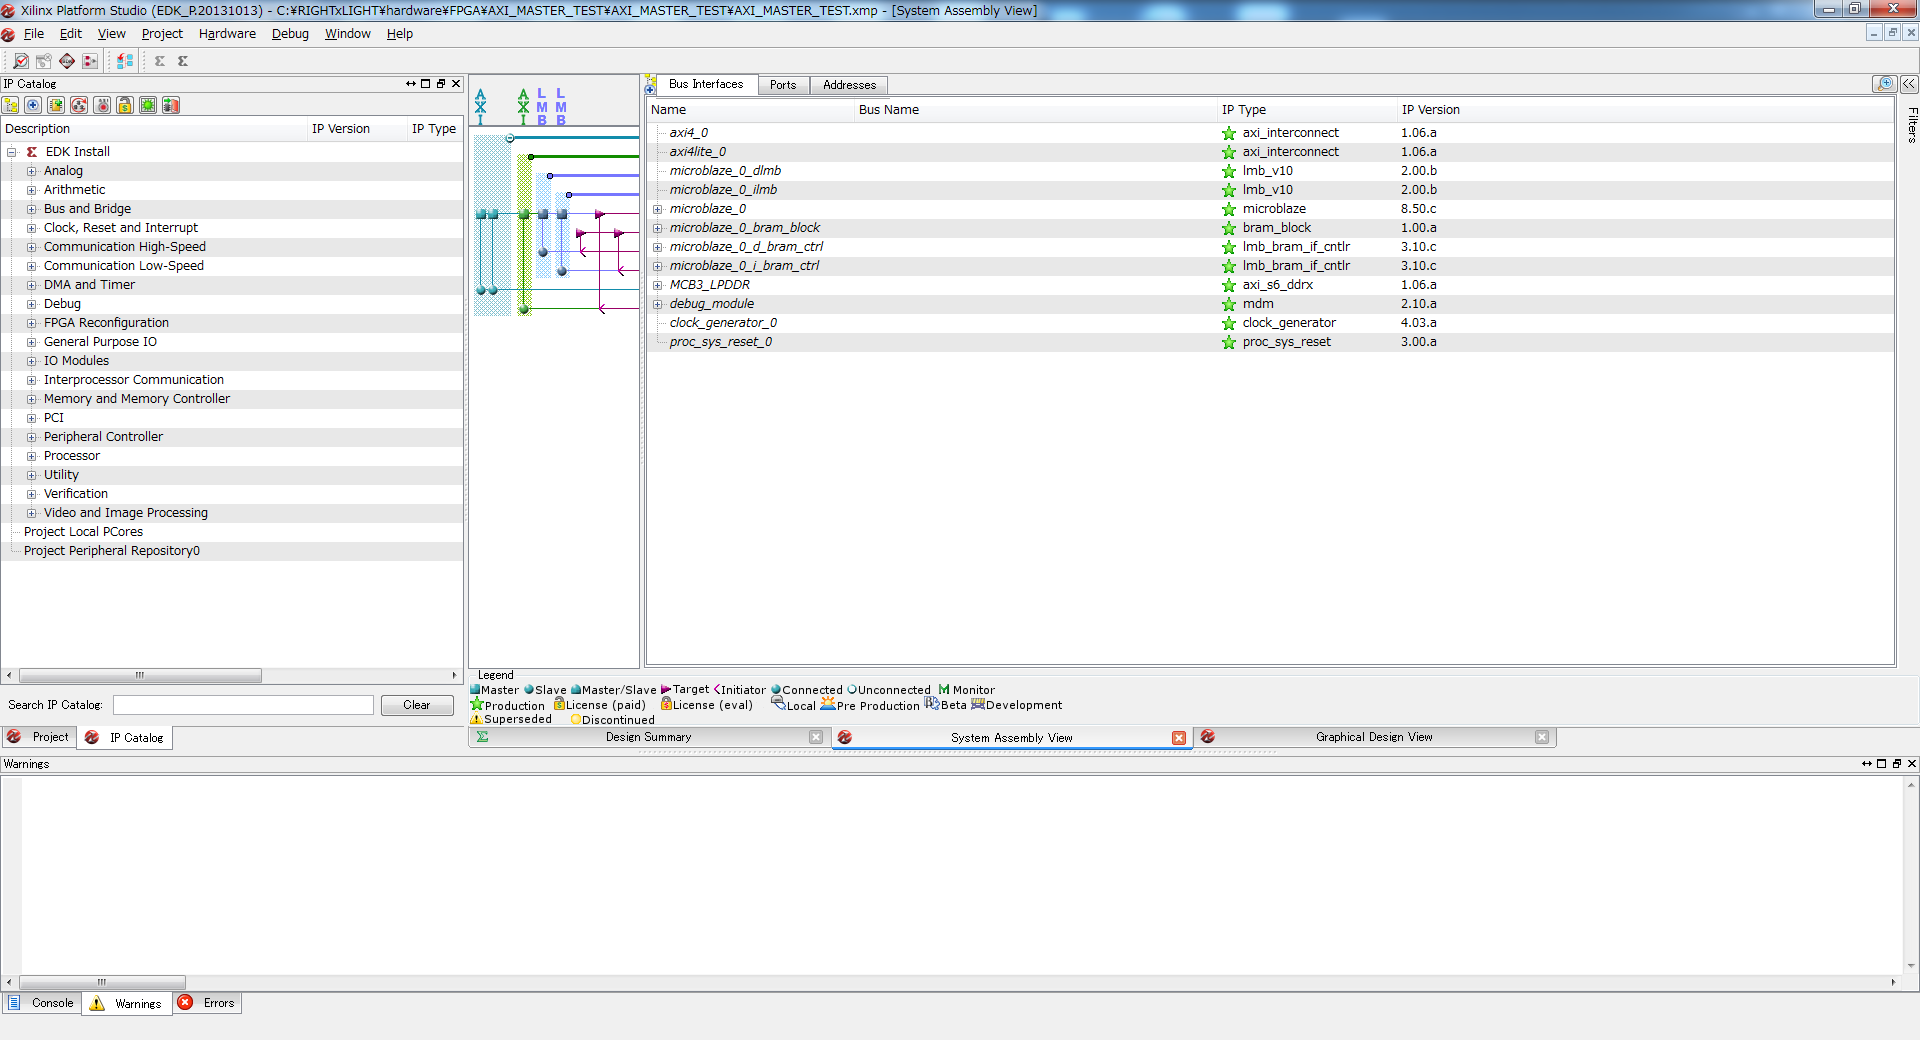1920x1040 pixels.
Task: Expand the Memory and Memory Controller category
Action: click(32, 399)
